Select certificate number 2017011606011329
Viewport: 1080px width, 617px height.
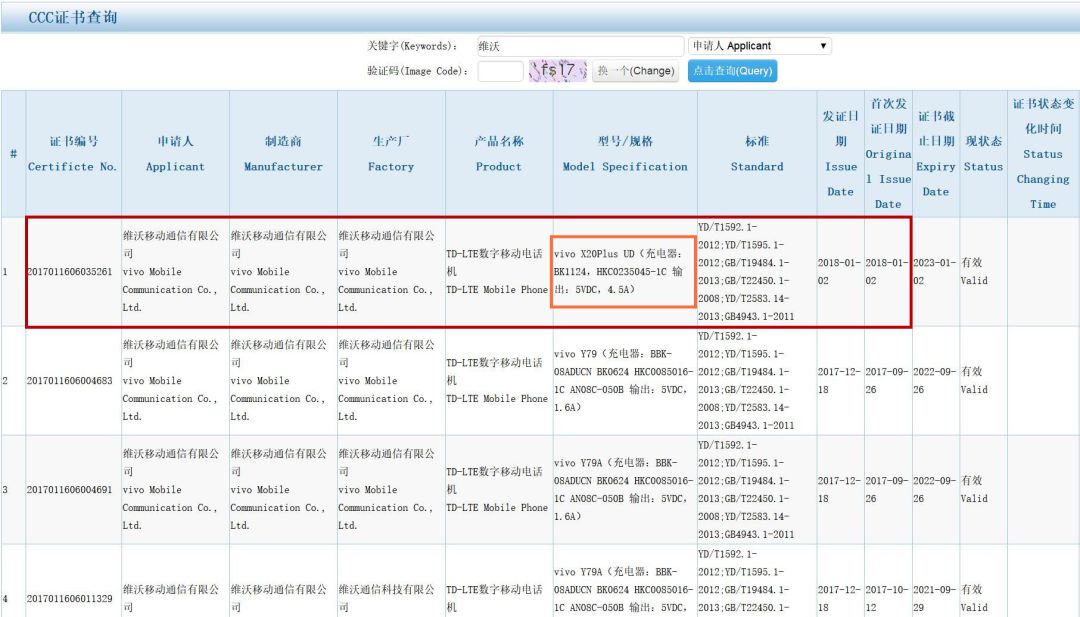[69, 598]
